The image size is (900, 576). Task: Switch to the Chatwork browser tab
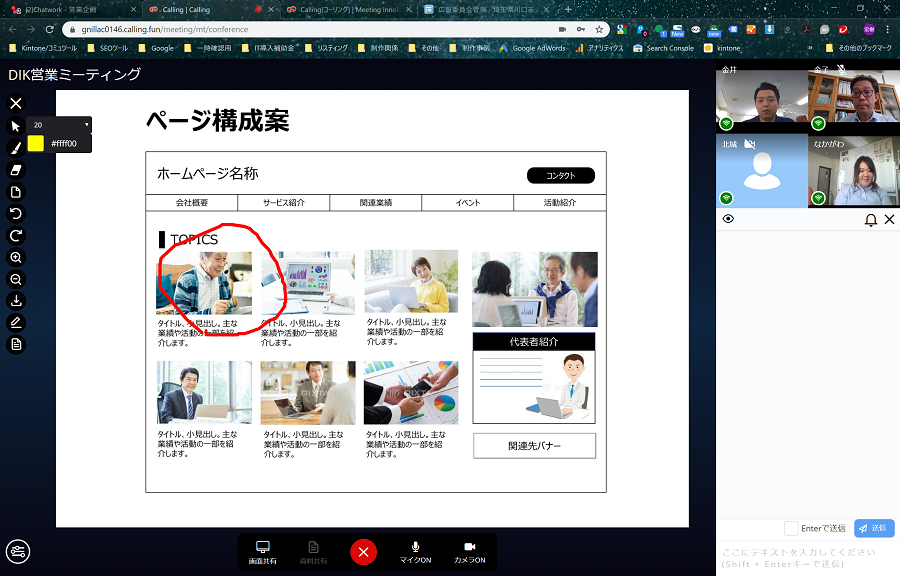[60, 9]
